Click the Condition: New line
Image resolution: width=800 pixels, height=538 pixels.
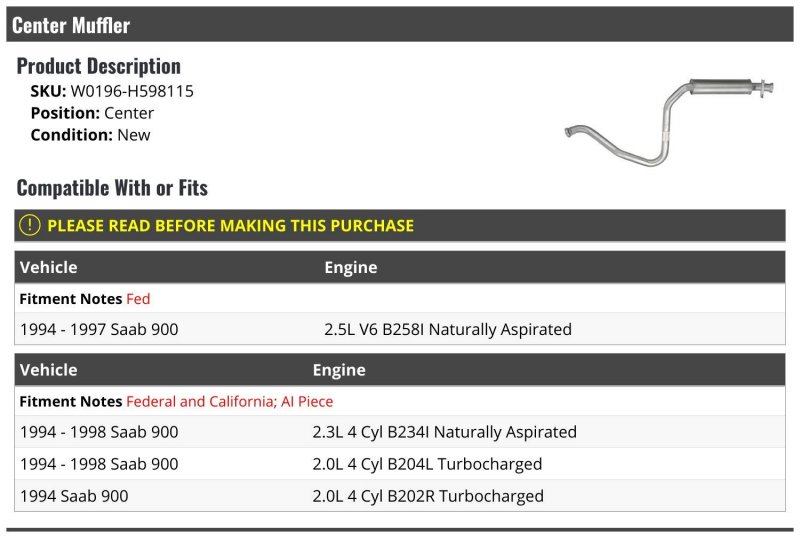pos(90,135)
